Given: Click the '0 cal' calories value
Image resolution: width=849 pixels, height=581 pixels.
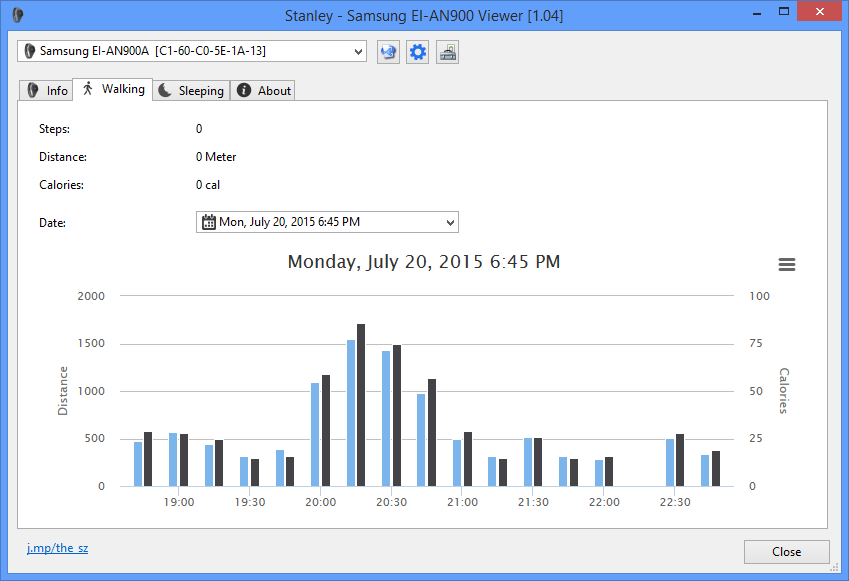Looking at the screenshot, I should (x=207, y=185).
